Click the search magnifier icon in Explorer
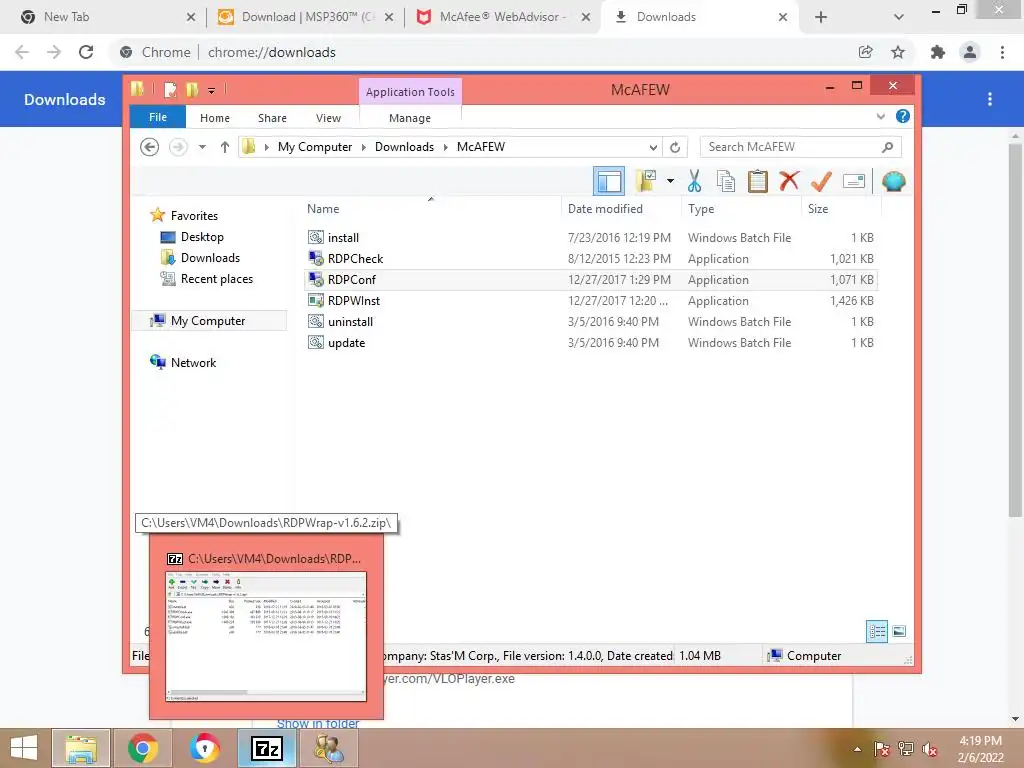 (x=887, y=147)
